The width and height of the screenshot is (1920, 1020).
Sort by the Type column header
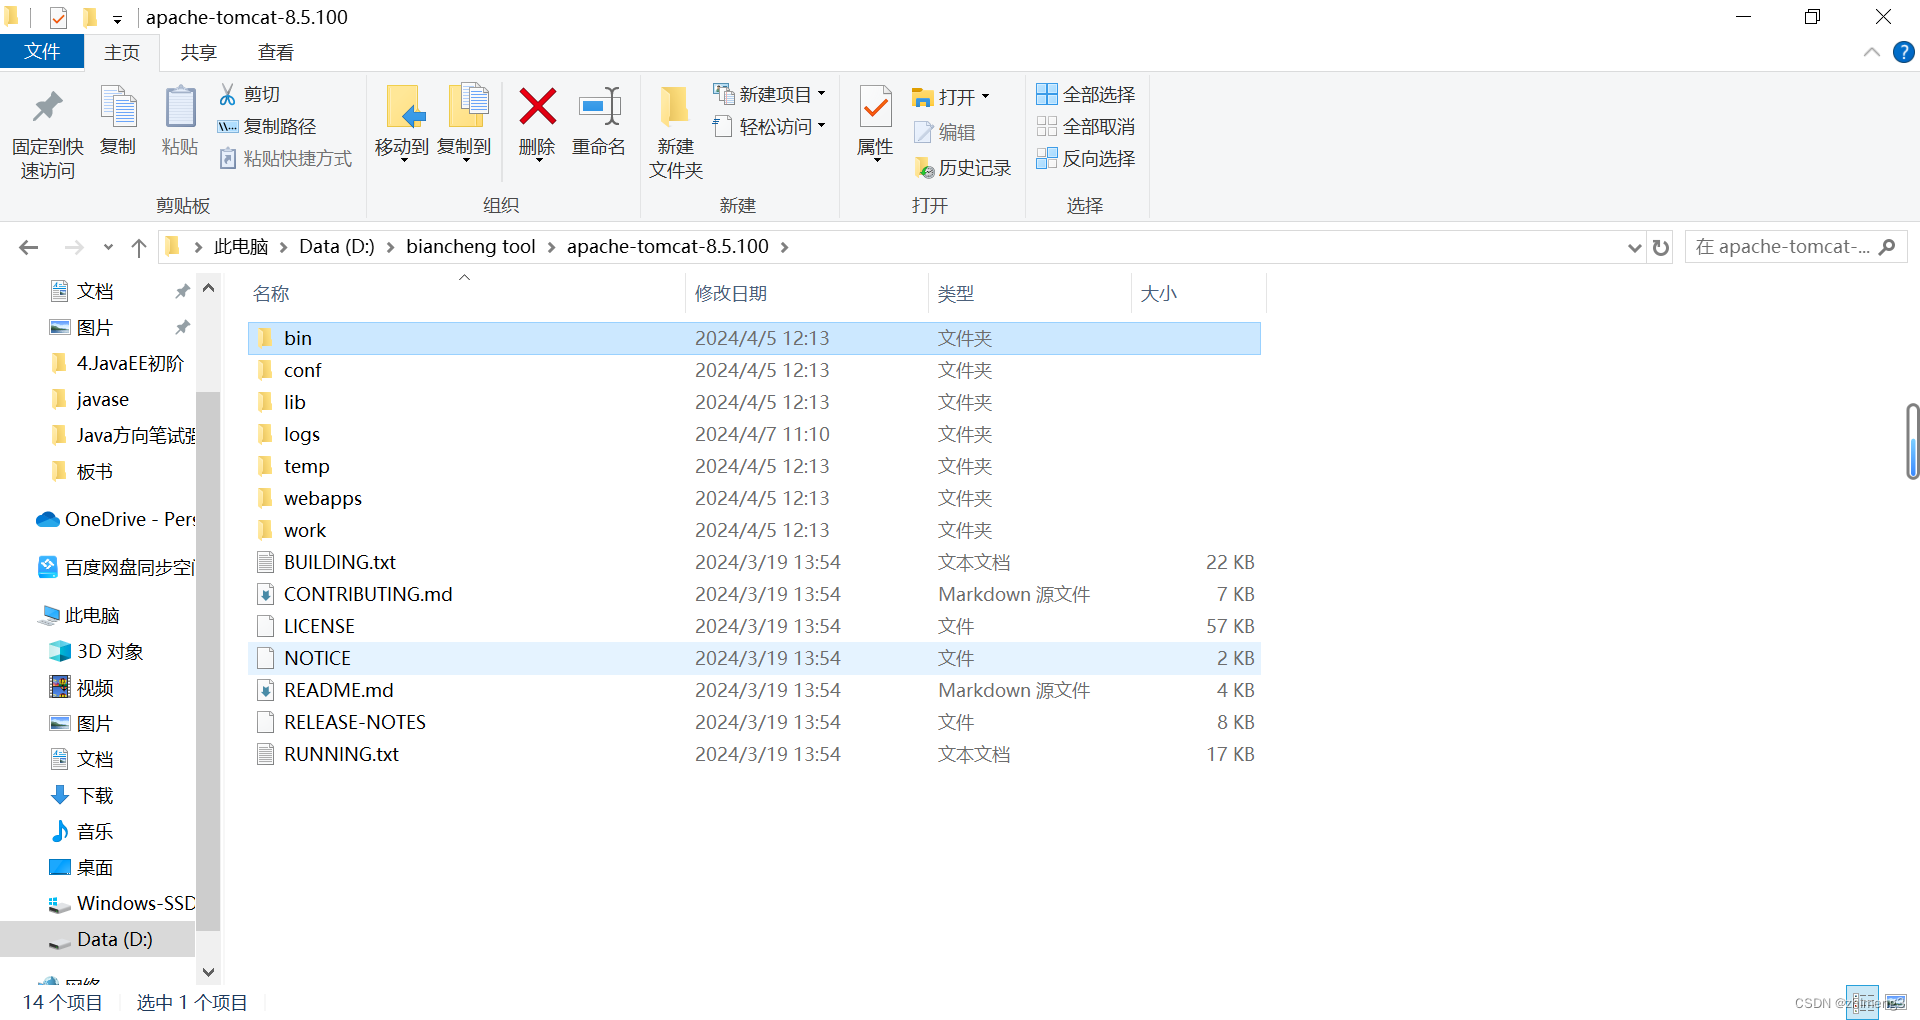(1030, 293)
